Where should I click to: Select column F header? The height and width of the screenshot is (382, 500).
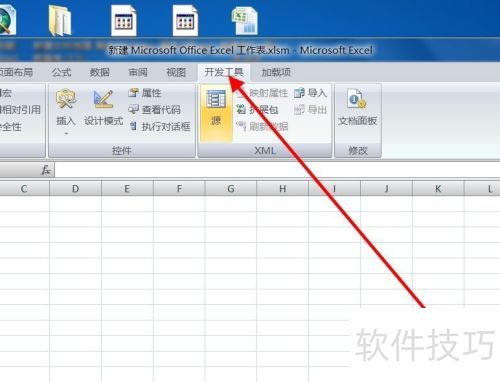179,189
